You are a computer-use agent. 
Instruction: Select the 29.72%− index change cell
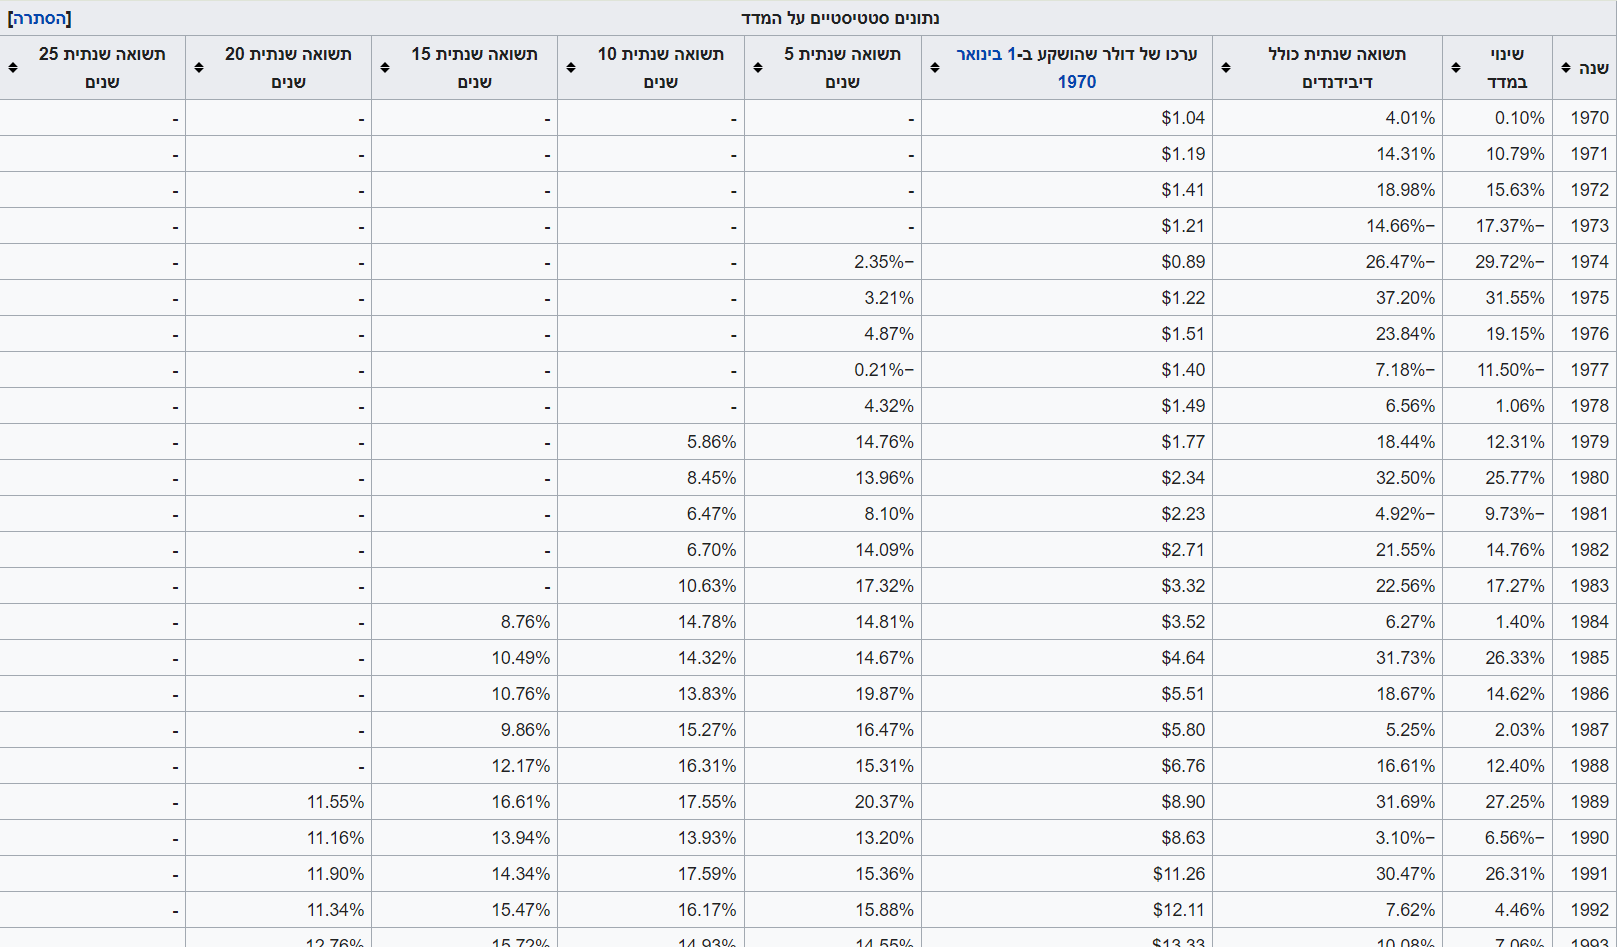(x=1509, y=262)
